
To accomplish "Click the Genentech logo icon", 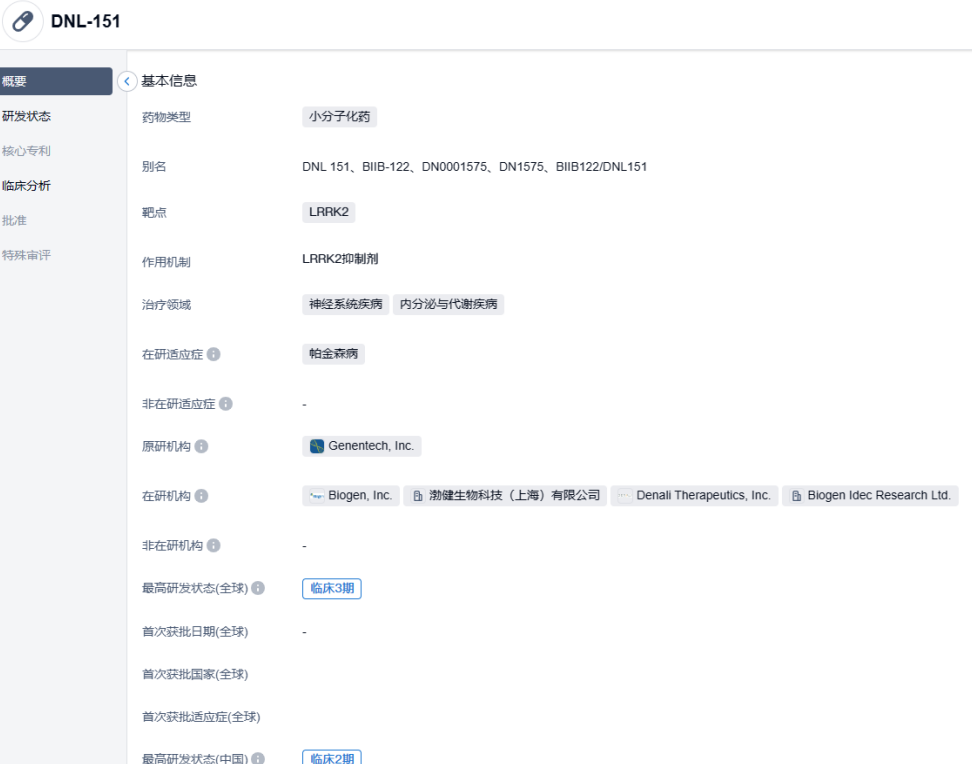I will point(316,447).
